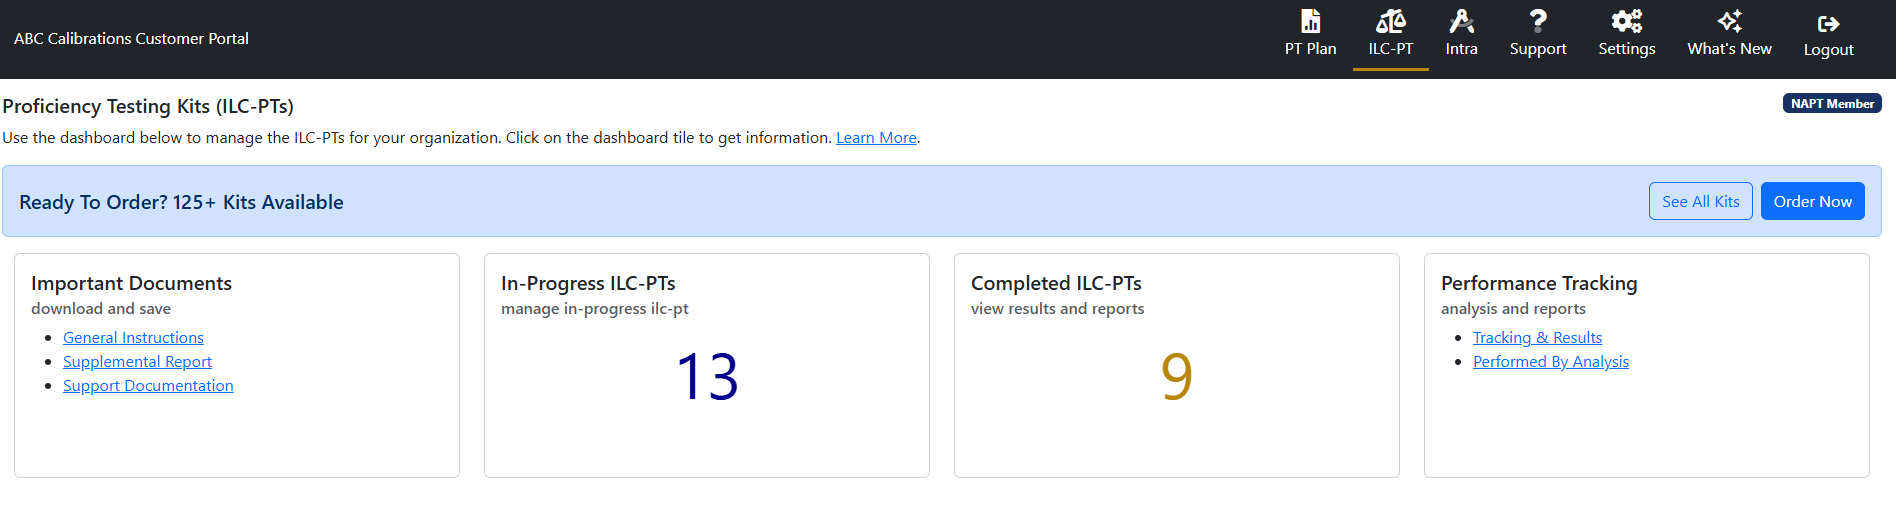Click the Support question mark icon
The image size is (1896, 509).
[x=1538, y=21]
